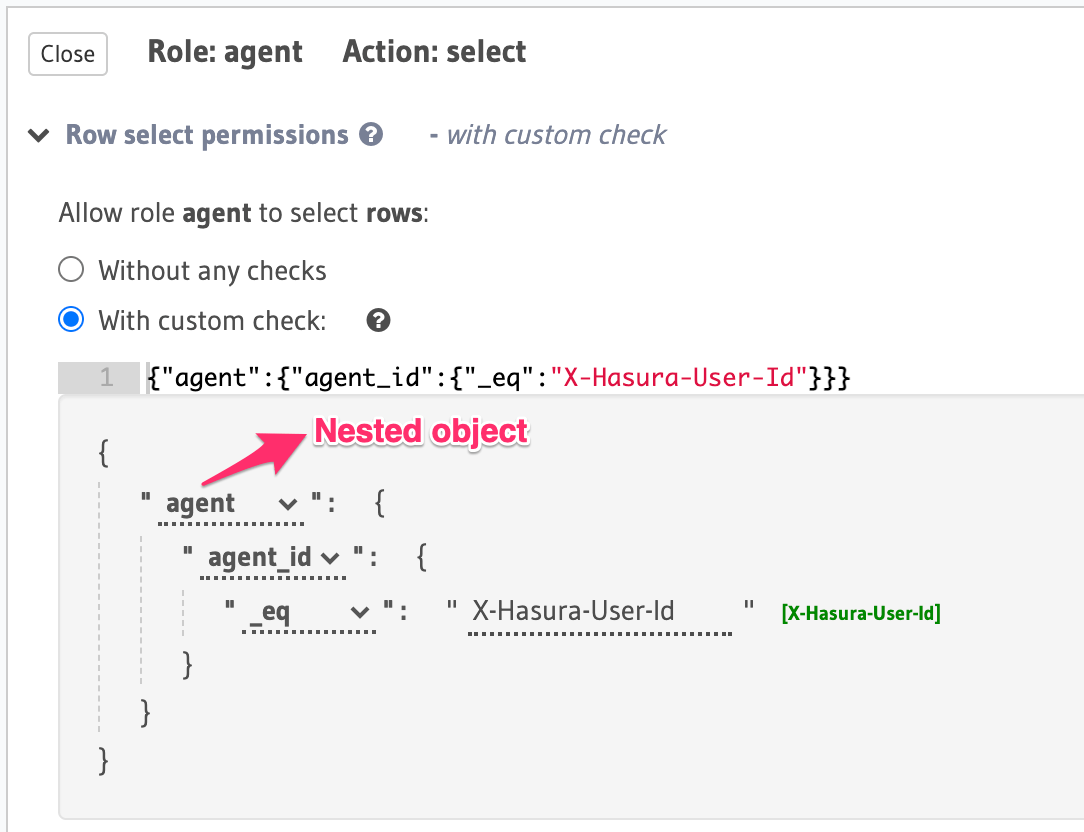This screenshot has width=1084, height=832.
Task: Click the Role: agent heading
Action: click(x=225, y=52)
